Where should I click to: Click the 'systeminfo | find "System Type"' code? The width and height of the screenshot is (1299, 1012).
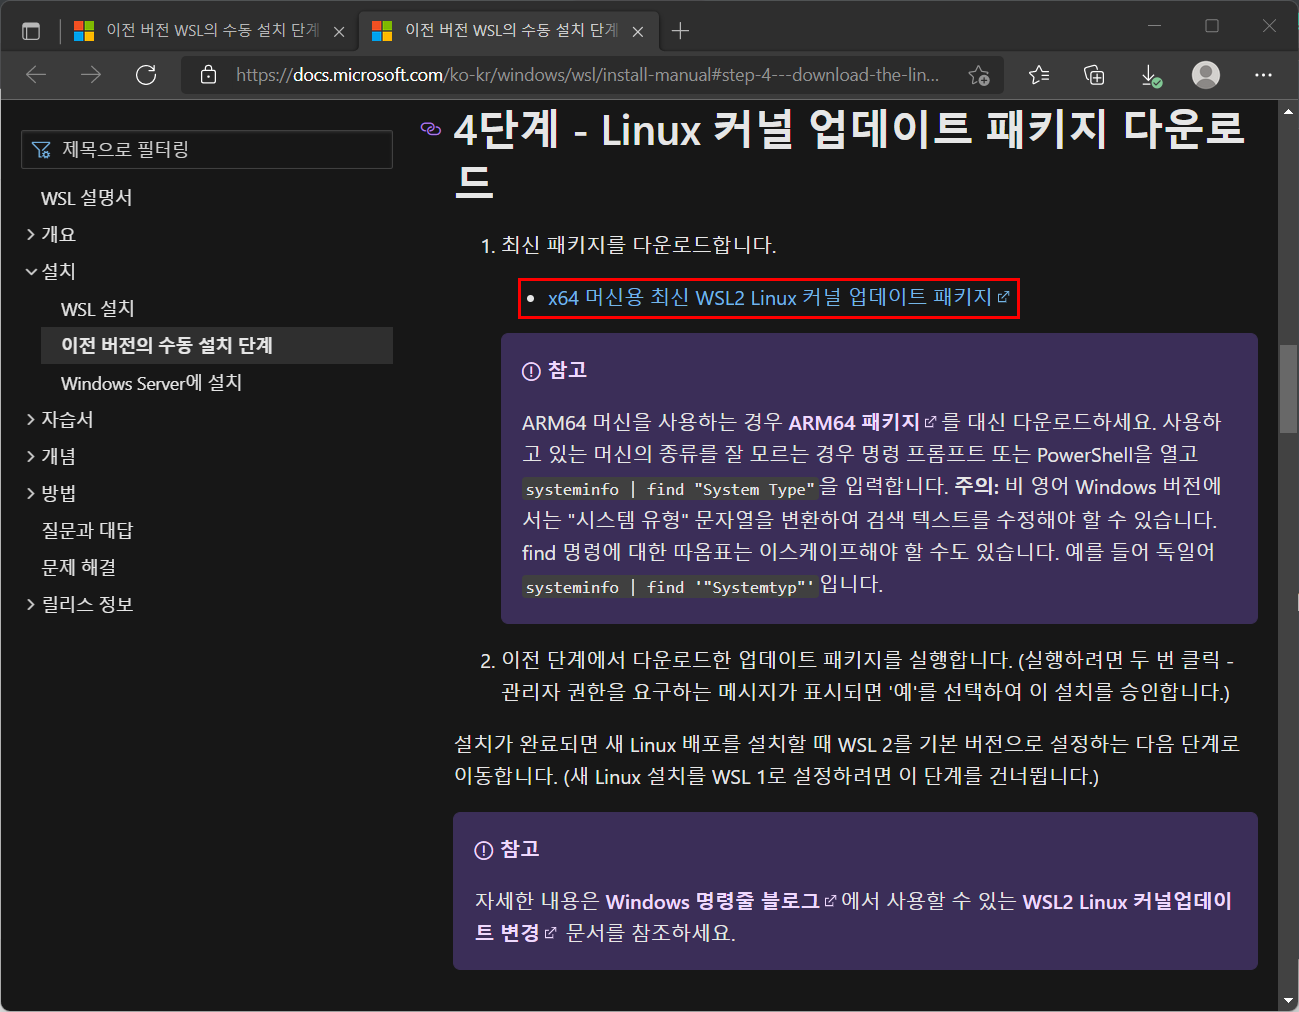click(670, 489)
